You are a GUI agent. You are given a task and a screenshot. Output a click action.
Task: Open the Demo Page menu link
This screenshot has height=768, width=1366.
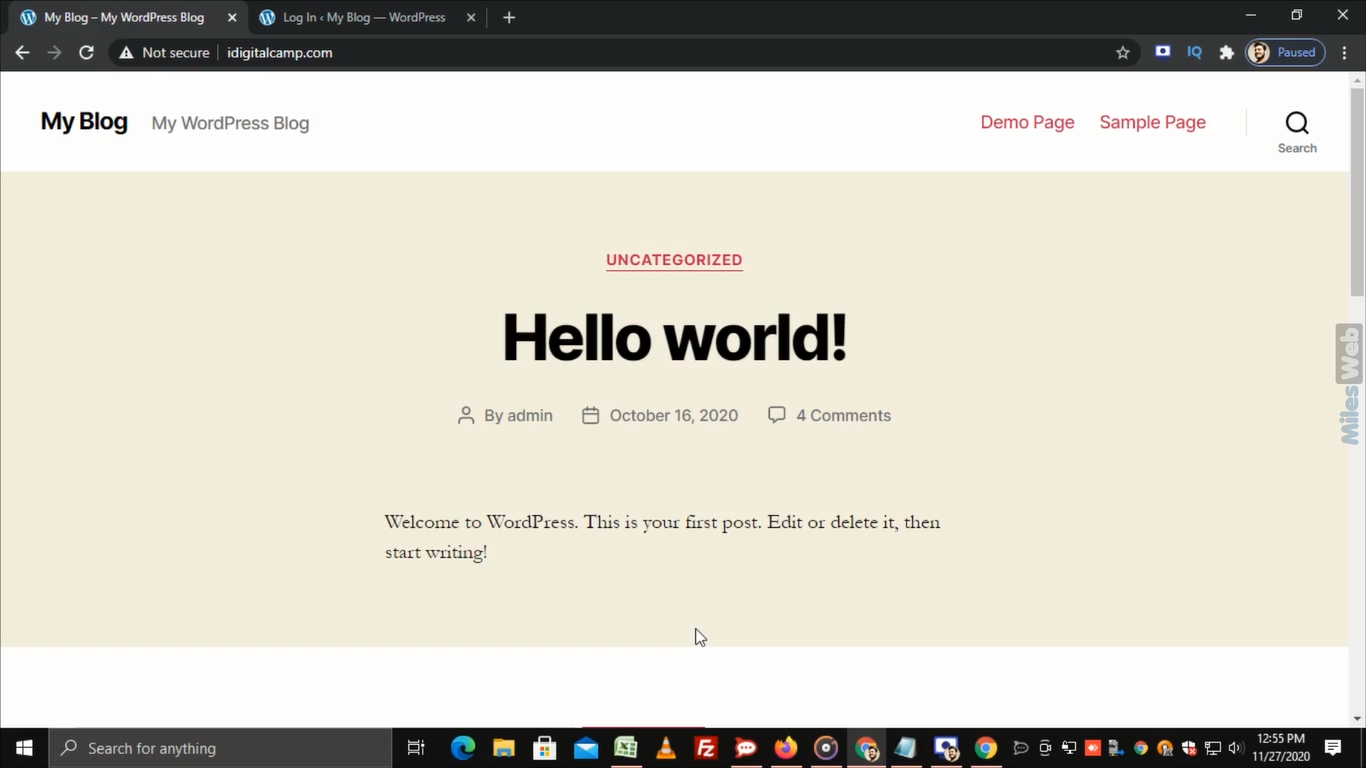1027,122
